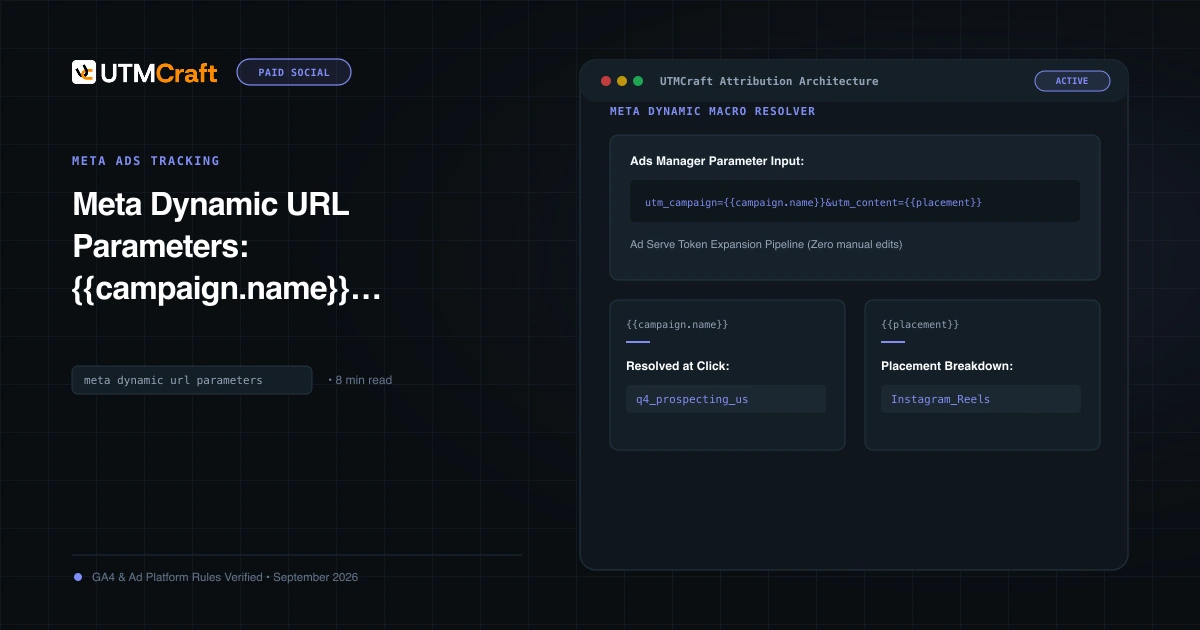This screenshot has height=630, width=1200.
Task: Click the utm_campaign parameter code field
Action: 855,201
